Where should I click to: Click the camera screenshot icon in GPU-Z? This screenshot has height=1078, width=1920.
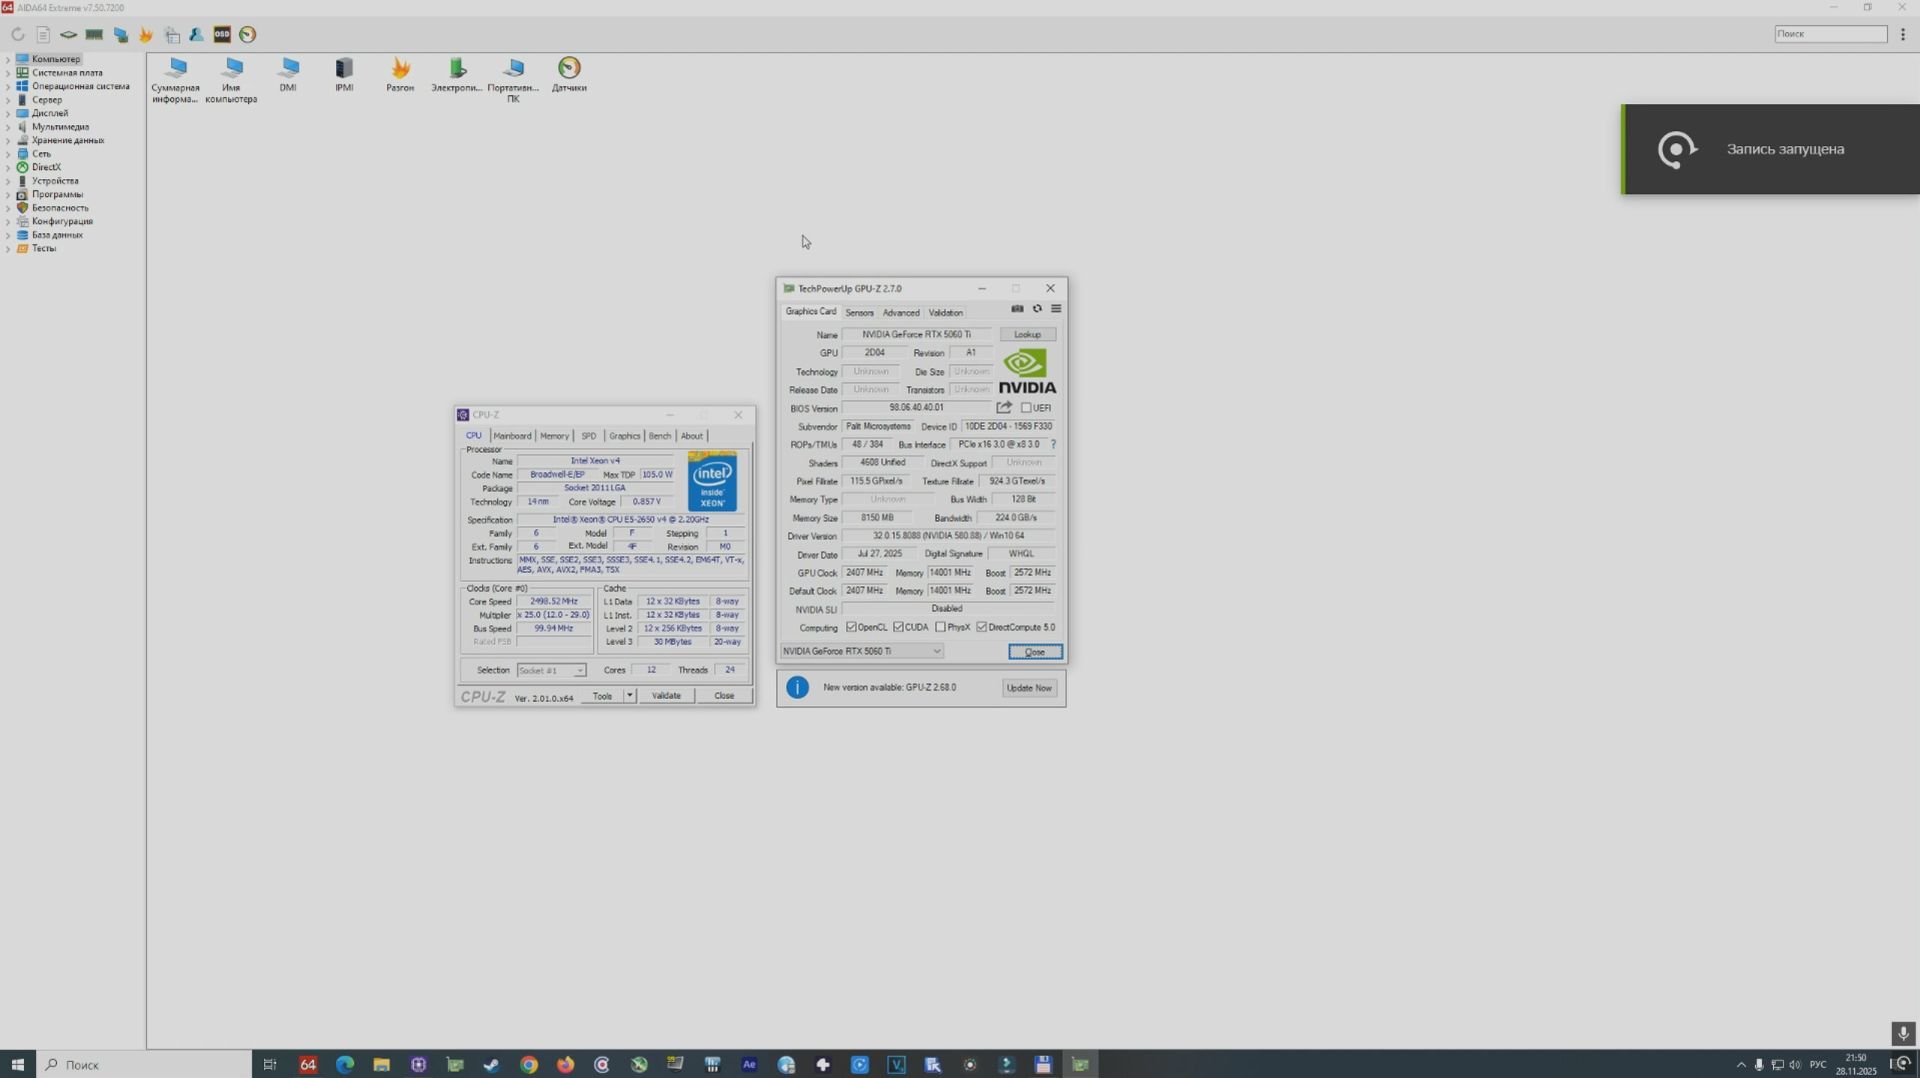point(1017,308)
